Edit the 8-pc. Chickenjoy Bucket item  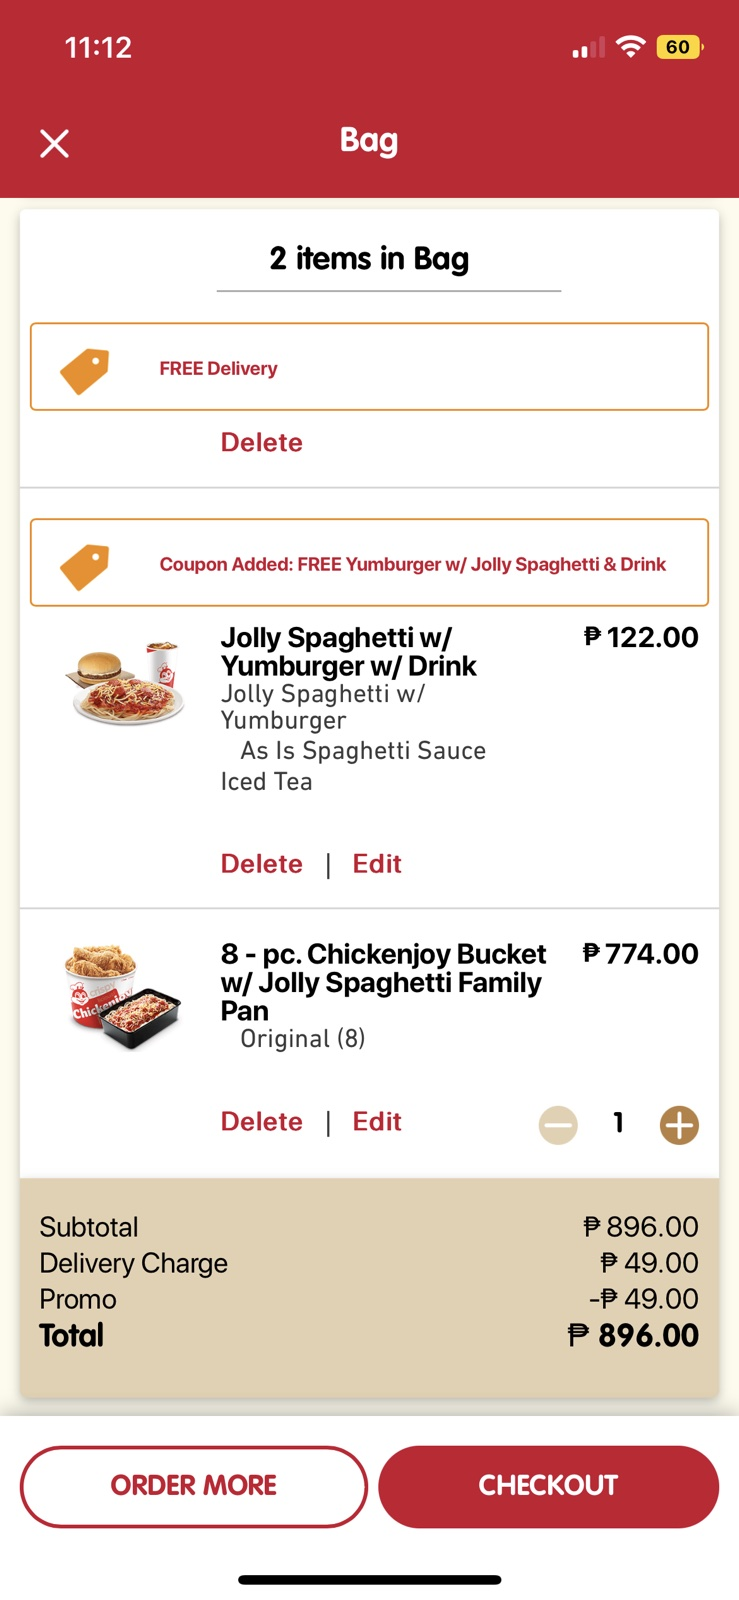click(x=377, y=1122)
